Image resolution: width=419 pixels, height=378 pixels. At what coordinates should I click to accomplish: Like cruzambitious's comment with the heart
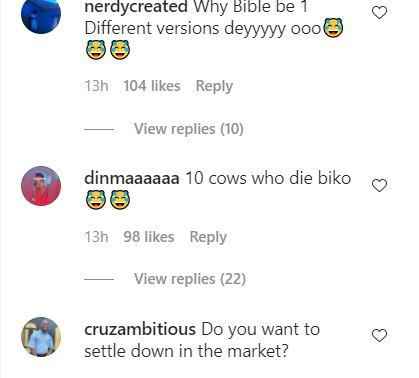[379, 335]
